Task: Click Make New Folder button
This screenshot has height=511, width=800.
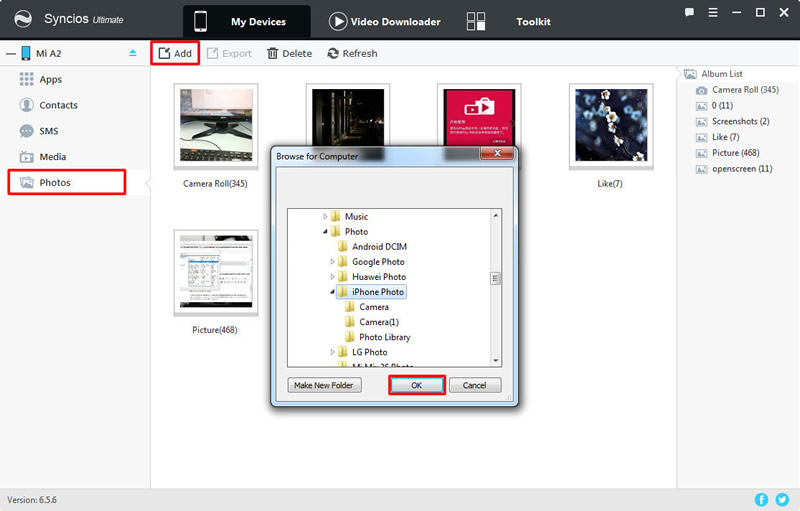Action: pos(324,385)
